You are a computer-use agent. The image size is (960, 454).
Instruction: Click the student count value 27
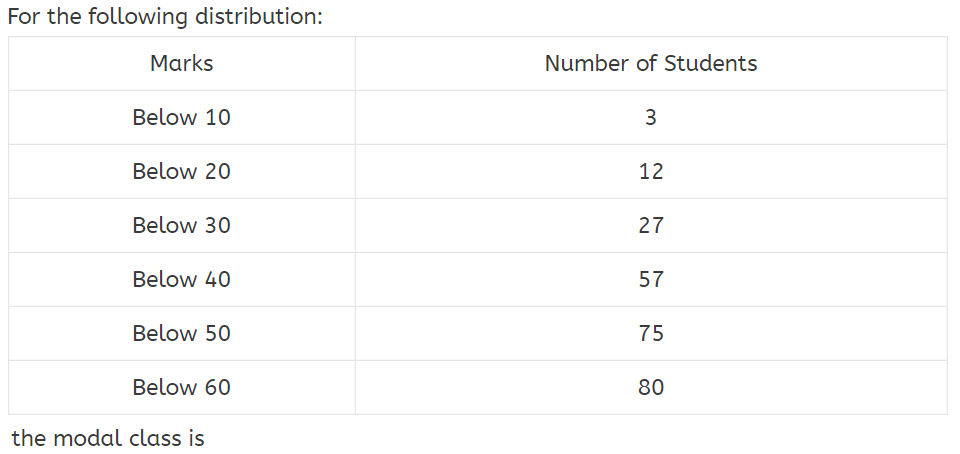tap(651, 226)
